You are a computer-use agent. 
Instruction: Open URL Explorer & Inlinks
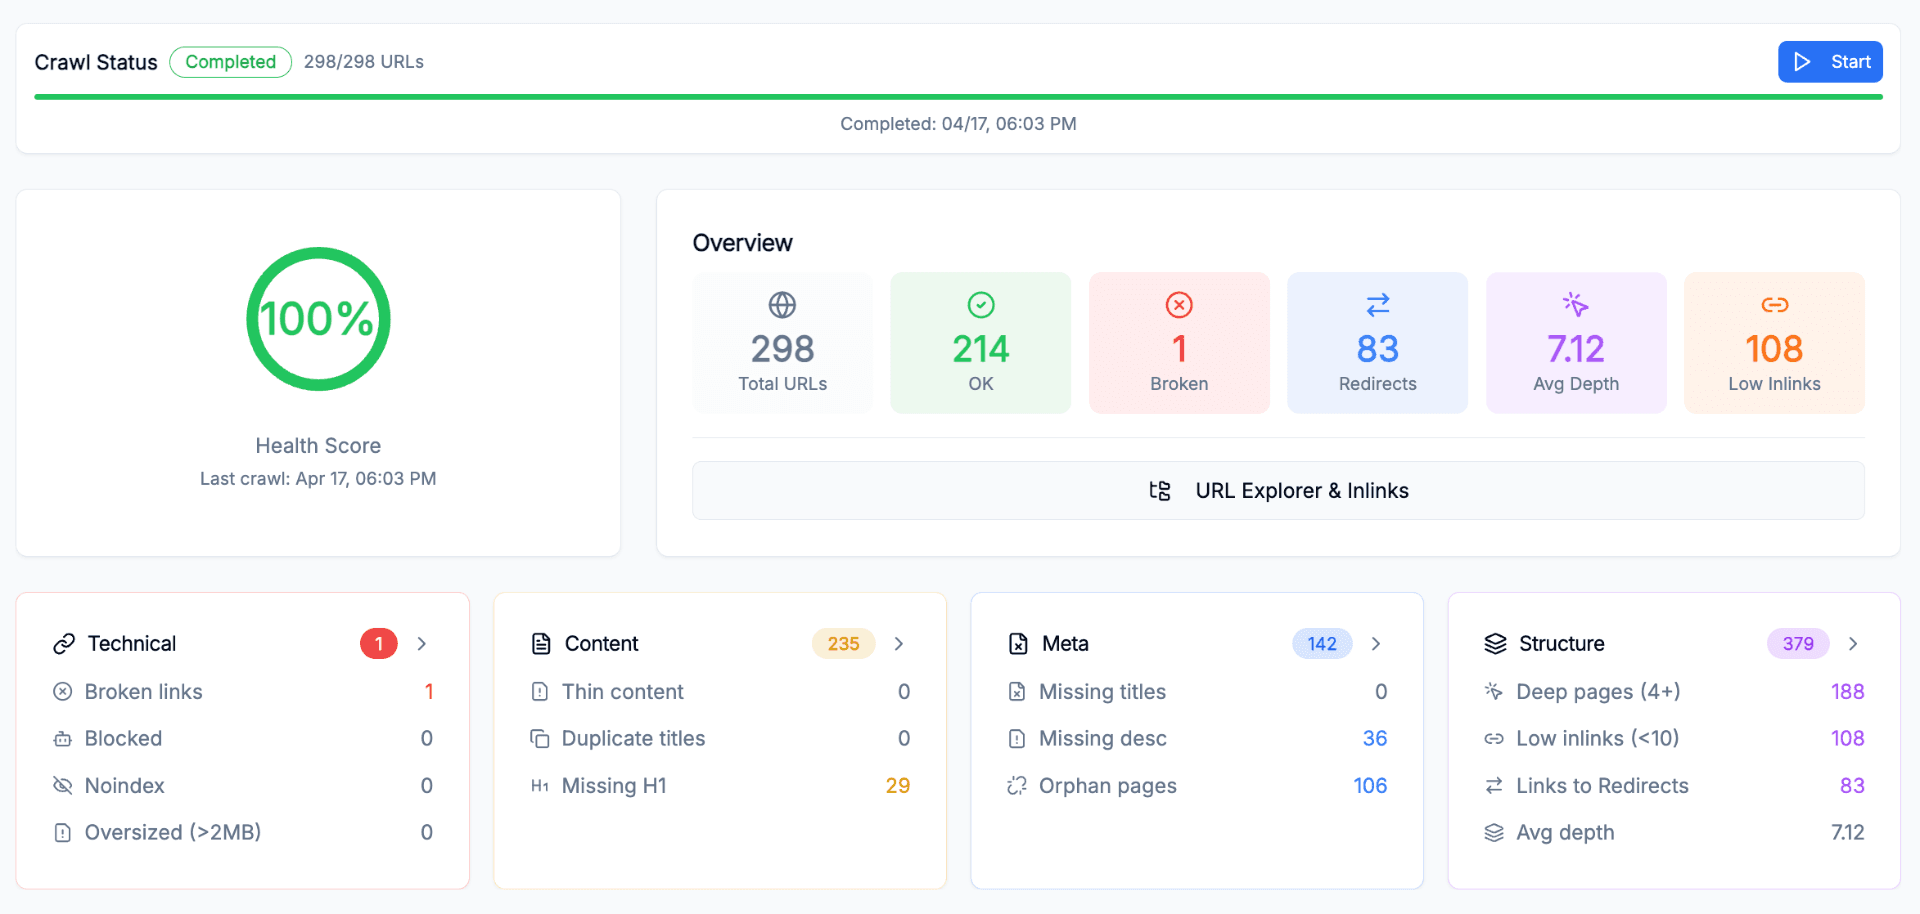1278,491
